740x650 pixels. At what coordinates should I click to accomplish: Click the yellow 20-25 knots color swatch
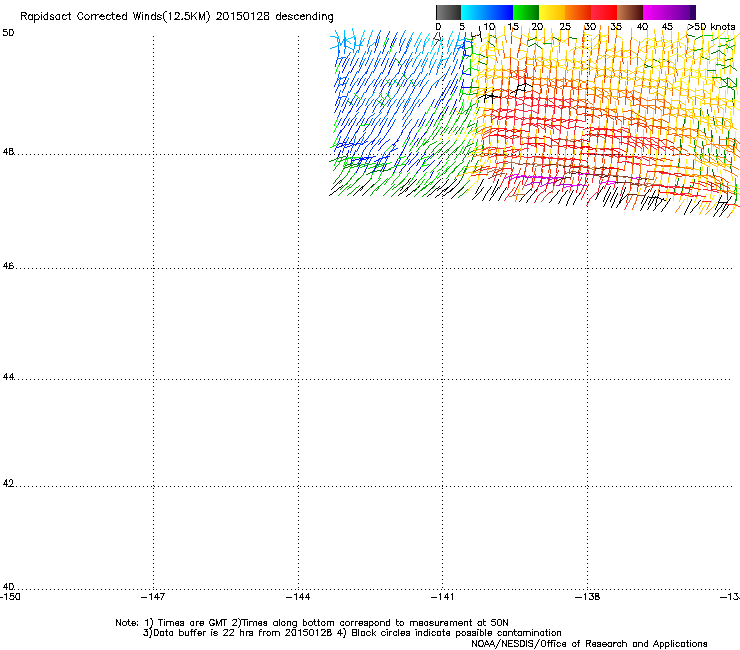coord(552,12)
